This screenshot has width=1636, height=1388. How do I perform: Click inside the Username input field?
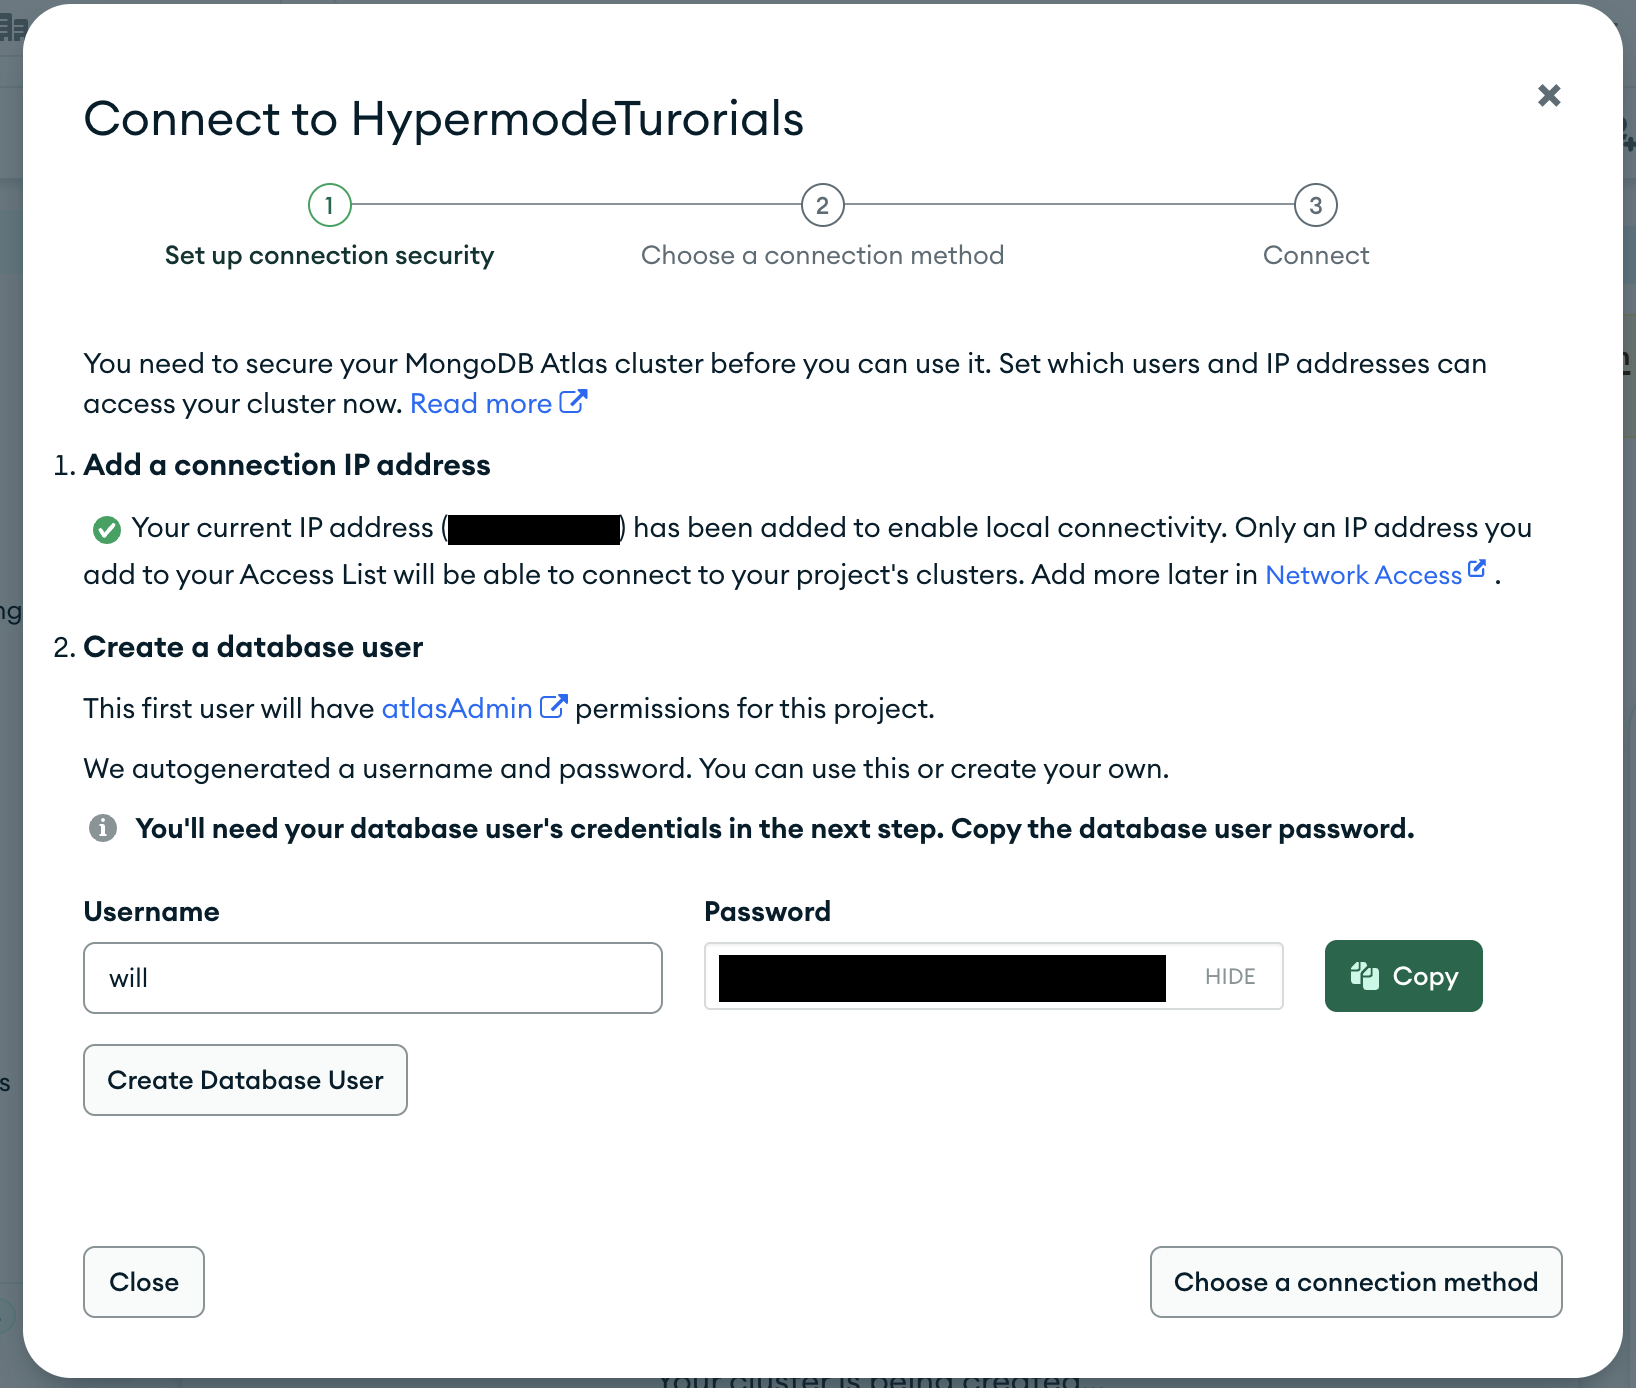[x=372, y=978]
